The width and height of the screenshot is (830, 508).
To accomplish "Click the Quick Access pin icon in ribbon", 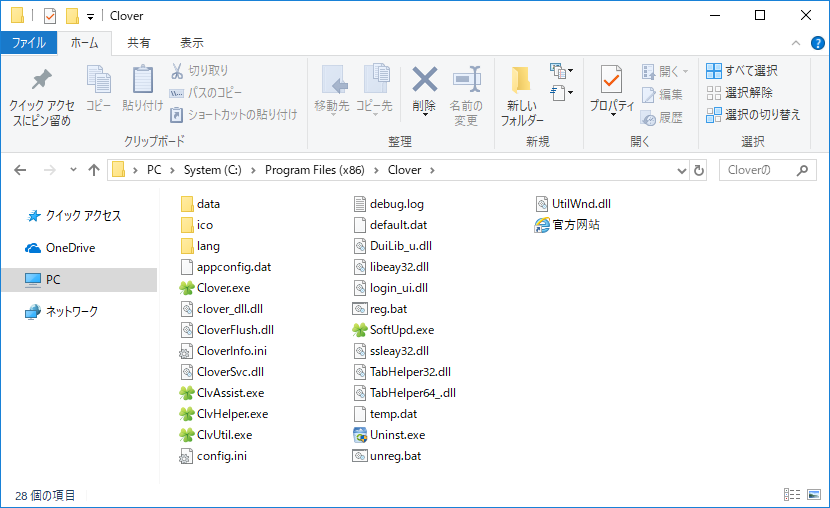I will (x=41, y=80).
